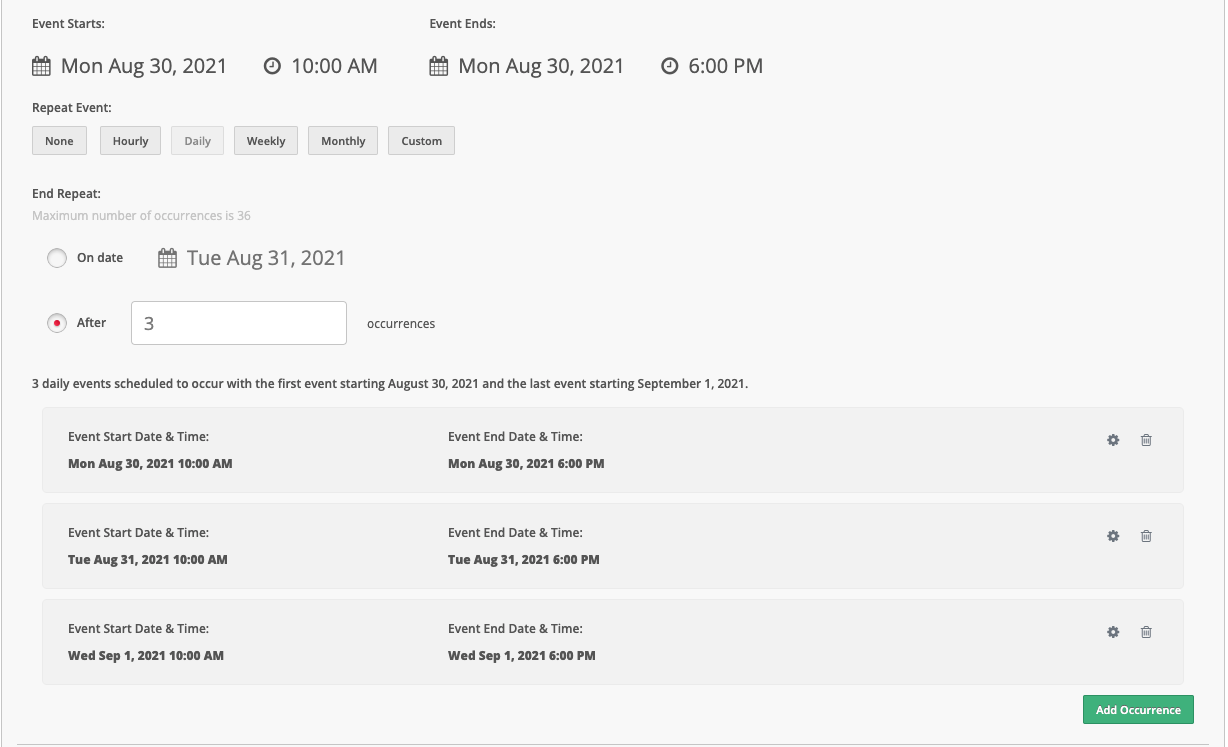Choose the Daily repeat option
Viewport: 1228px width, 747px height.
[197, 141]
